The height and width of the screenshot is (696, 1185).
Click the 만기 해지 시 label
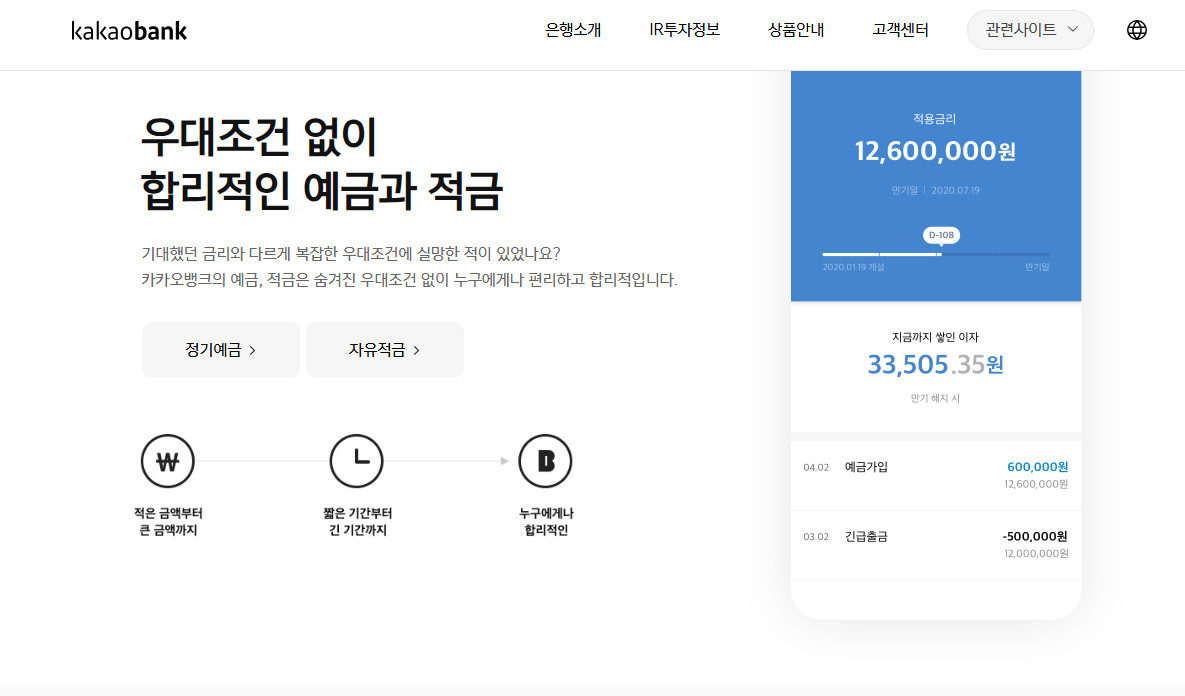[935, 398]
